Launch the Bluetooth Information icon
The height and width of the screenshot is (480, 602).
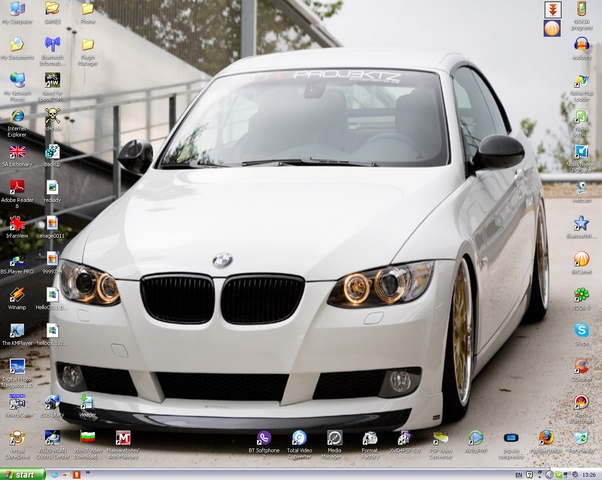52,51
